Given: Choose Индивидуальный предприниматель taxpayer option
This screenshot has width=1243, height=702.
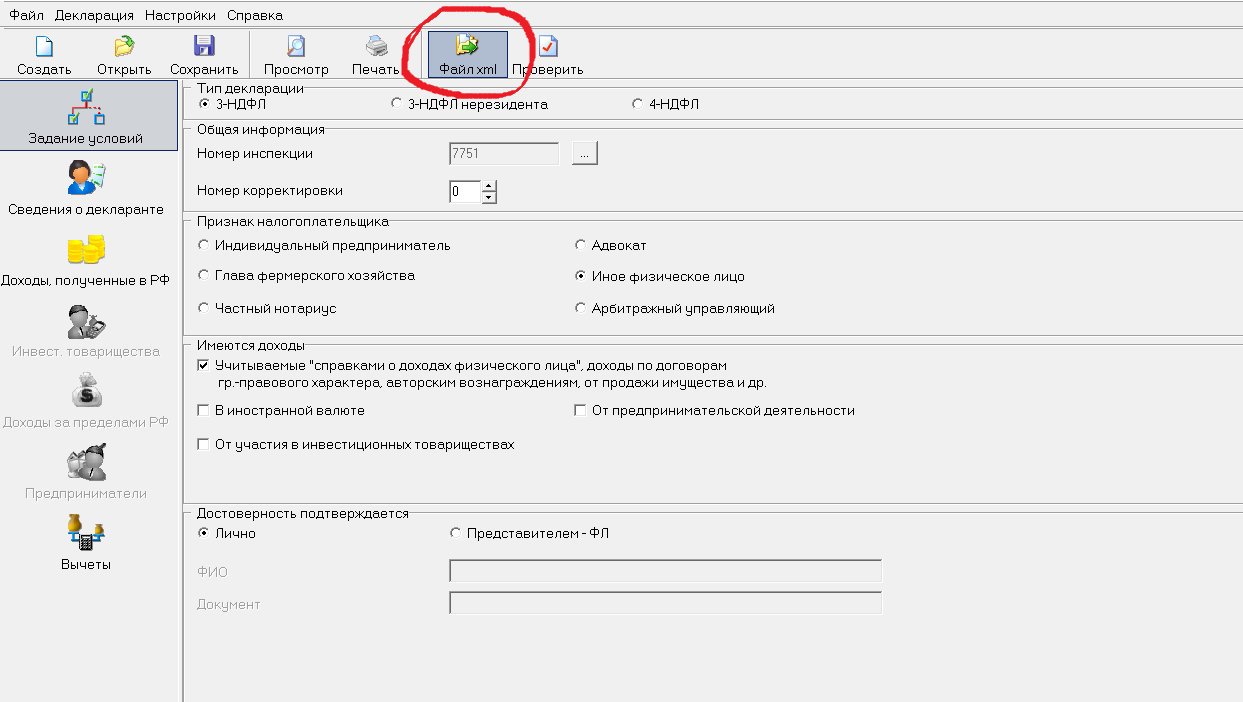Looking at the screenshot, I should click(204, 245).
